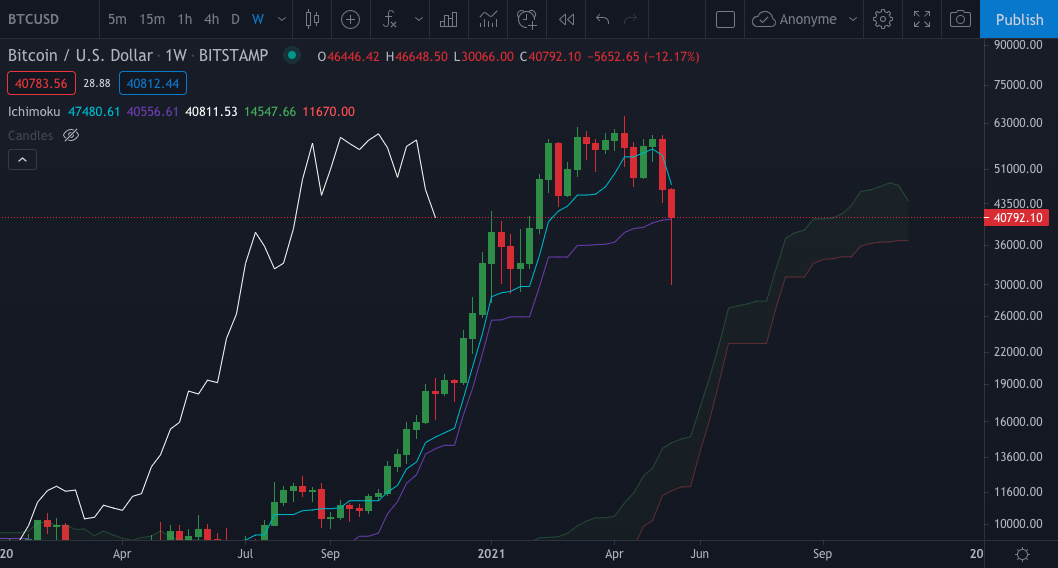The width and height of the screenshot is (1058, 568).
Task: Select the D daily timeframe
Action: click(235, 19)
